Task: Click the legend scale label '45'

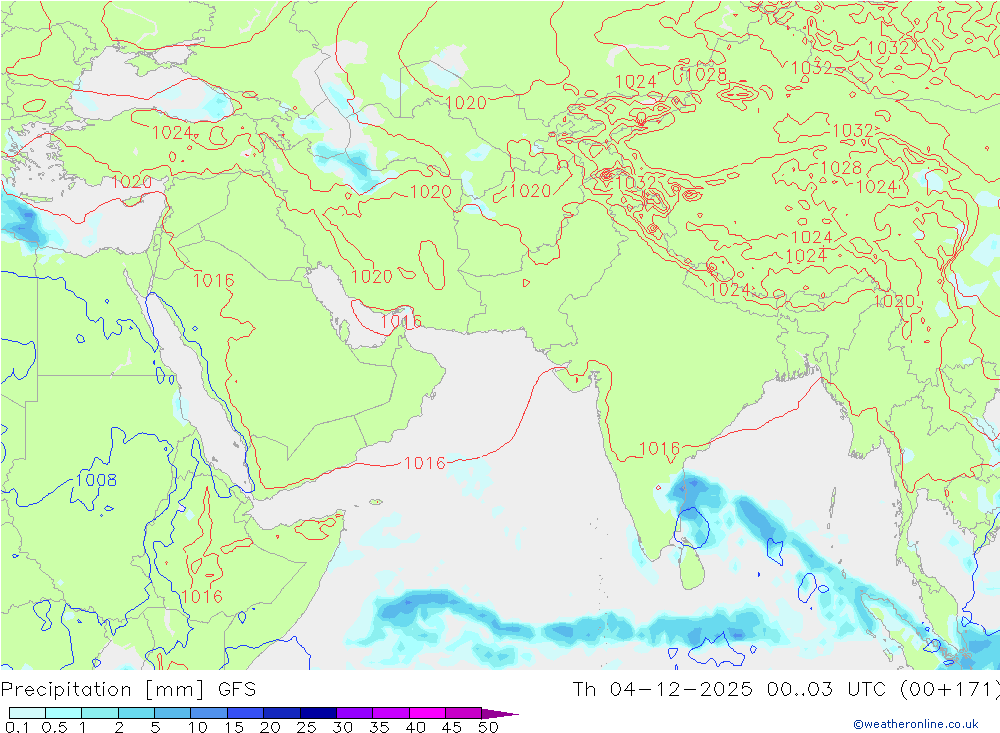Action: pyautogui.click(x=452, y=727)
